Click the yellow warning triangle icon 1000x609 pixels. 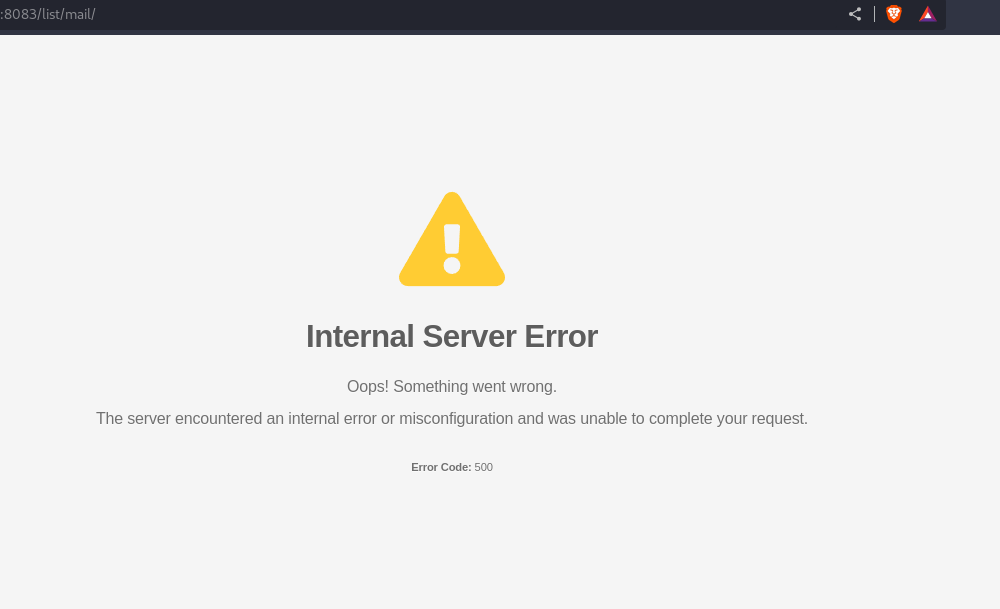(x=452, y=240)
